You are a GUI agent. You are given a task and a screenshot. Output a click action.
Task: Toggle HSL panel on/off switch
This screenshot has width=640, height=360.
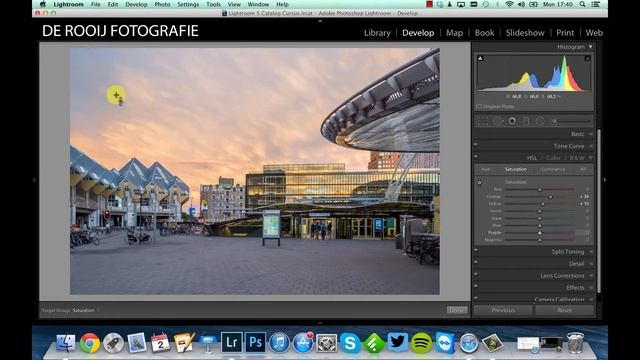click(476, 156)
